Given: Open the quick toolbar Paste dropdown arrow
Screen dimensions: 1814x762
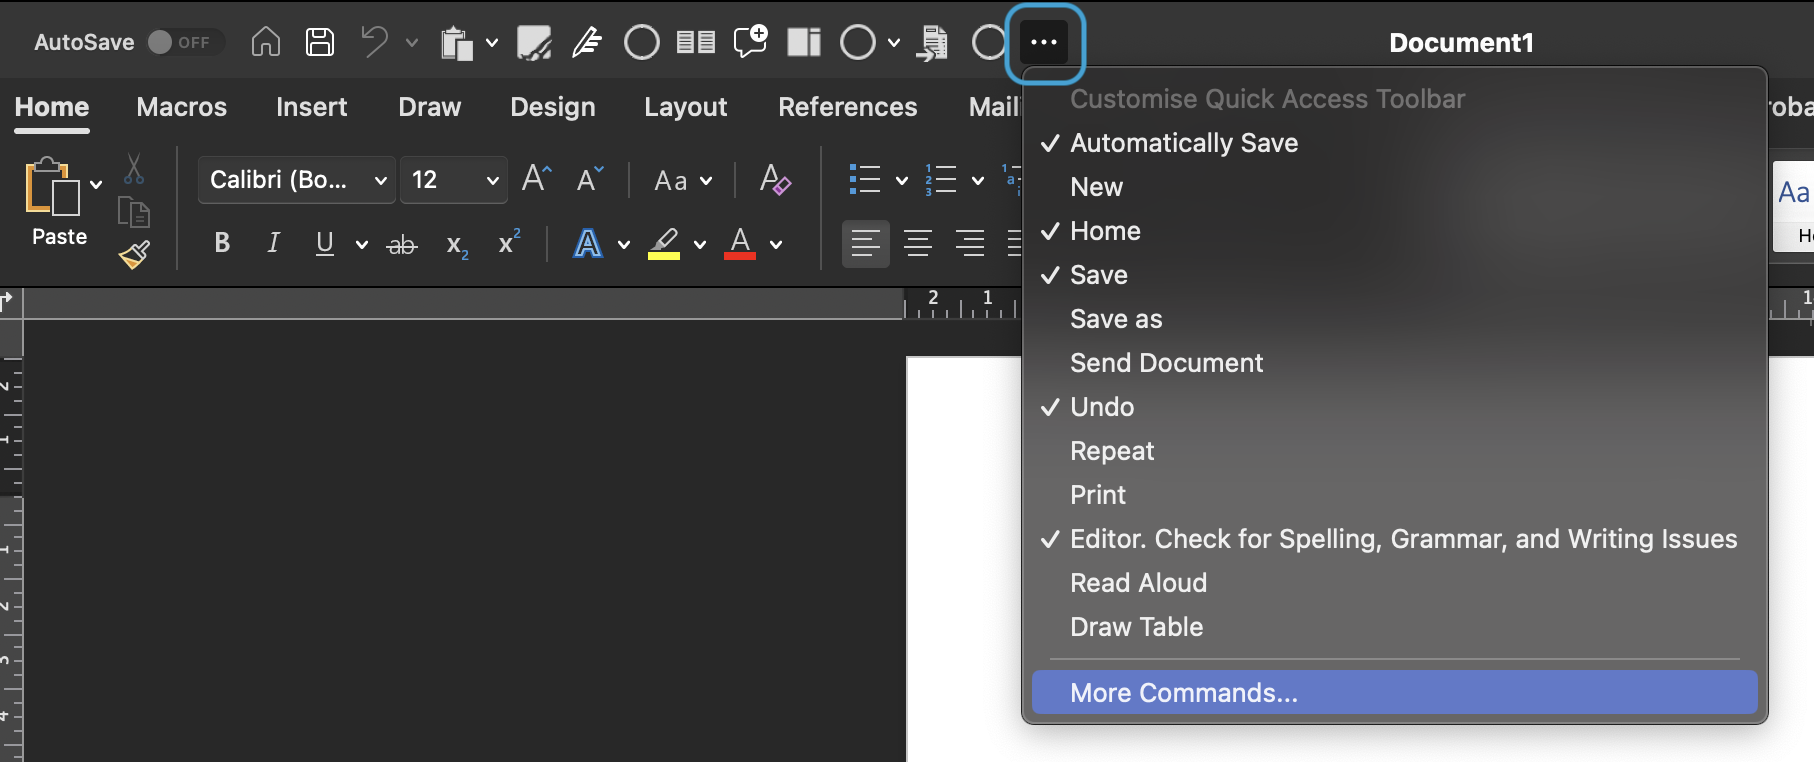Looking at the screenshot, I should click(x=492, y=42).
